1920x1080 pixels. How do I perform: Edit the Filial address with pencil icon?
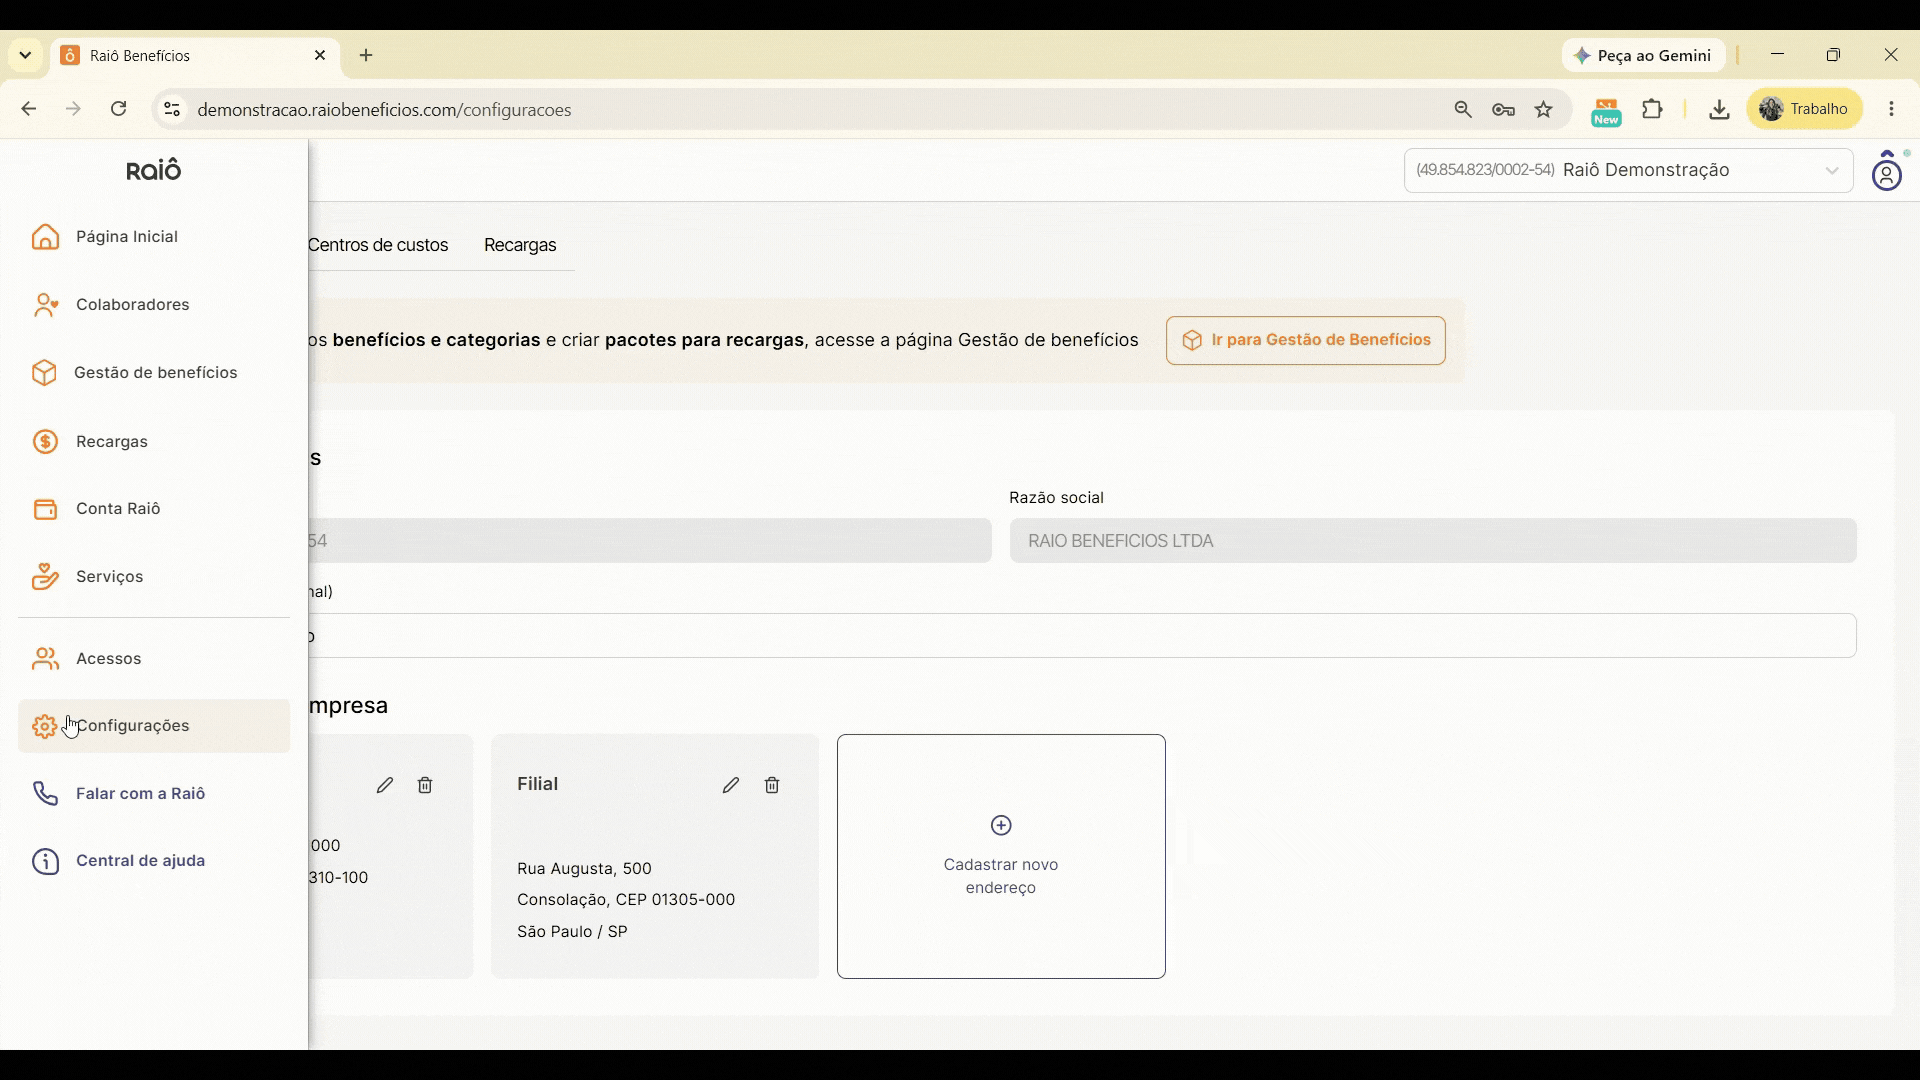[731, 786]
